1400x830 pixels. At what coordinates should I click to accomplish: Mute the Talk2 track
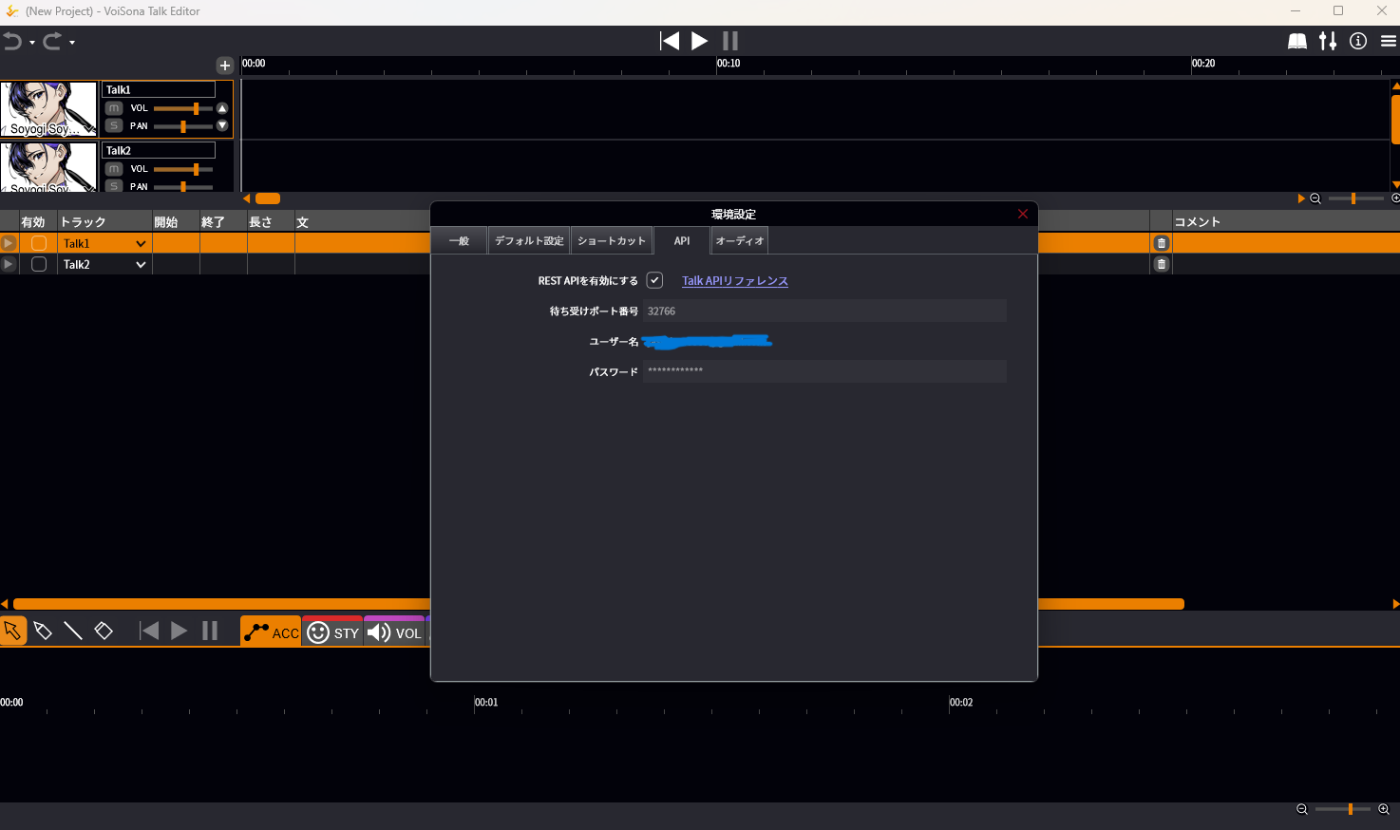(x=114, y=169)
